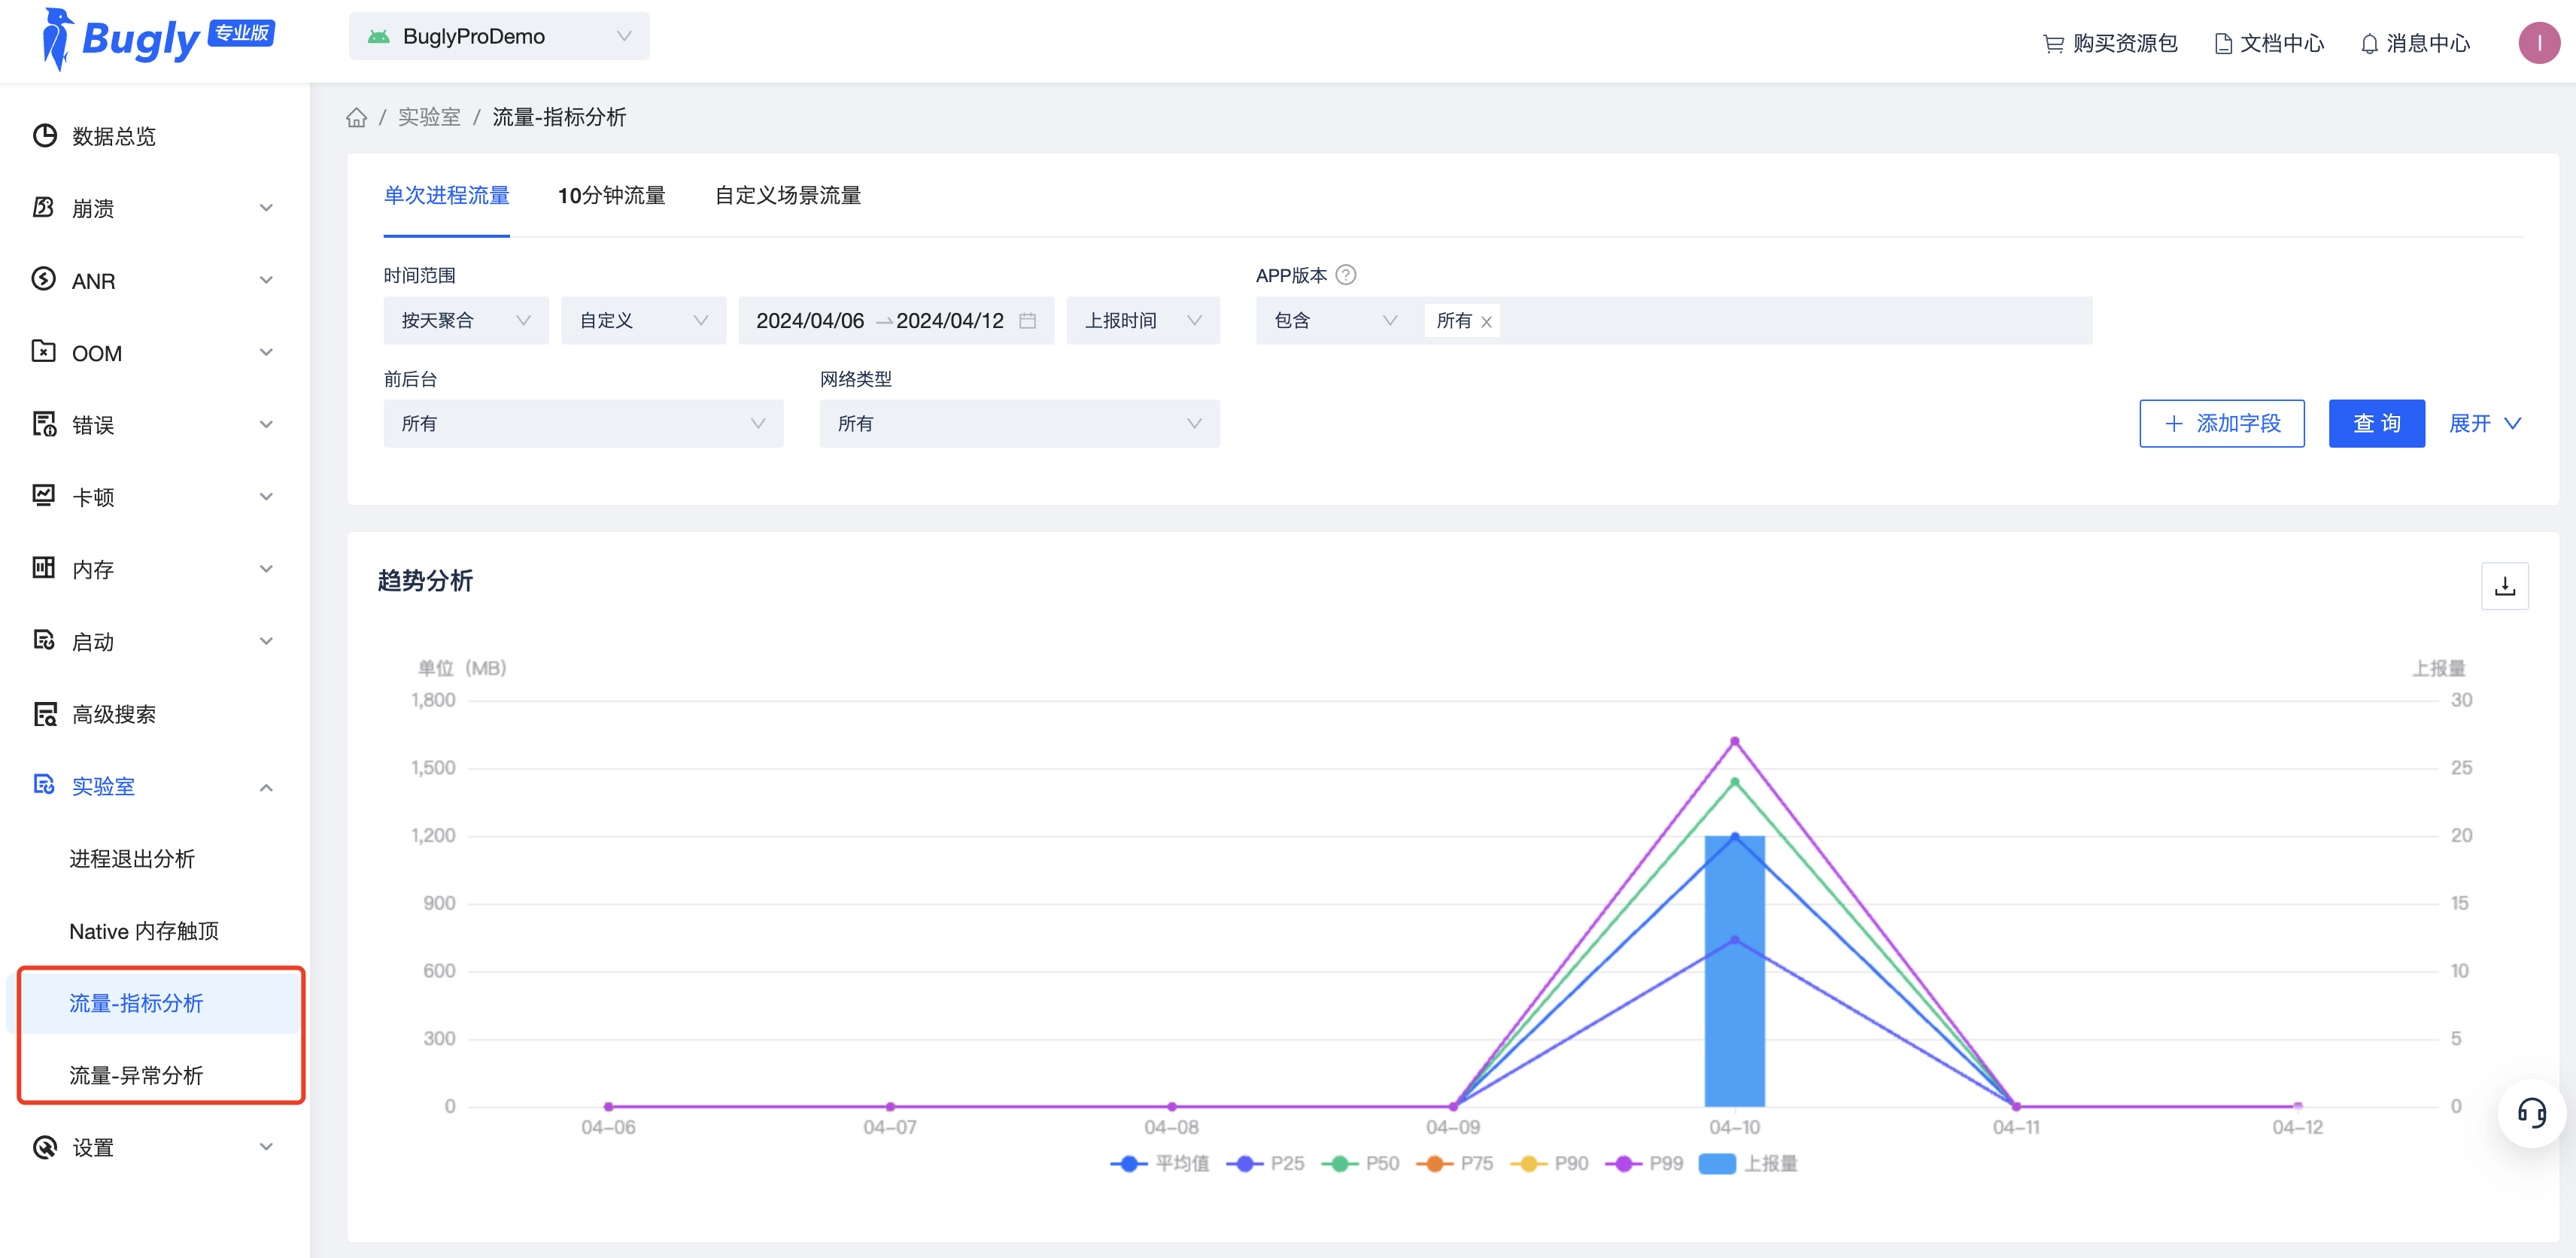This screenshot has width=2576, height=1258.
Task: Open the user avatar menu
Action: [2538, 42]
